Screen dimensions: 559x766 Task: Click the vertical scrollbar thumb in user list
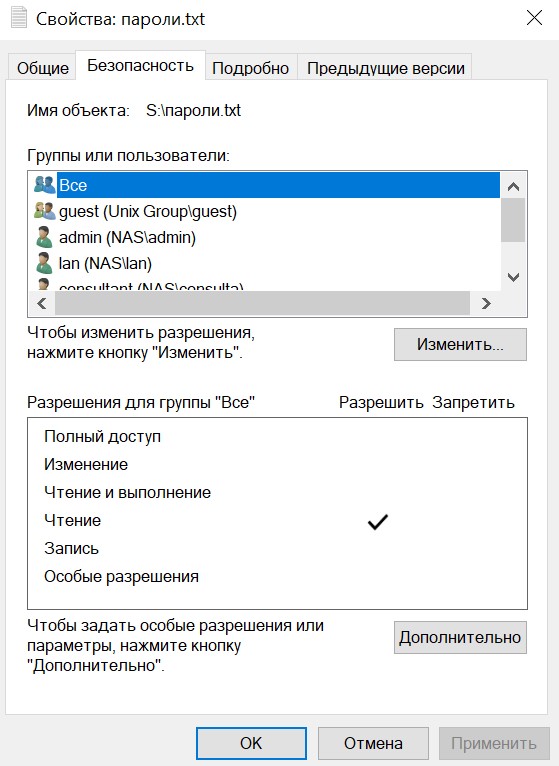pos(513,220)
